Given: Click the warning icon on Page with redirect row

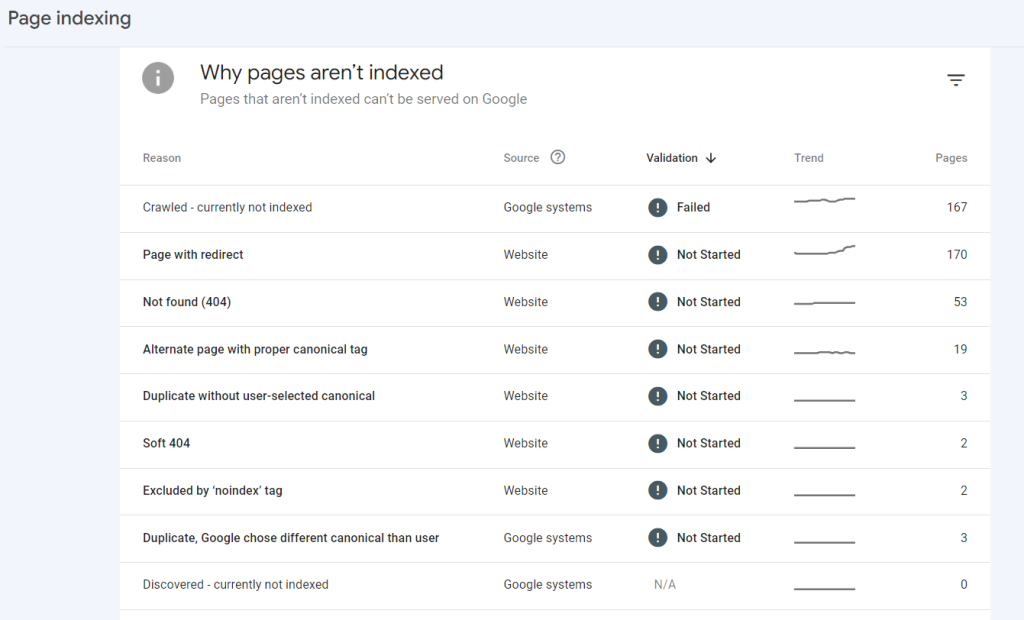Looking at the screenshot, I should 657,254.
